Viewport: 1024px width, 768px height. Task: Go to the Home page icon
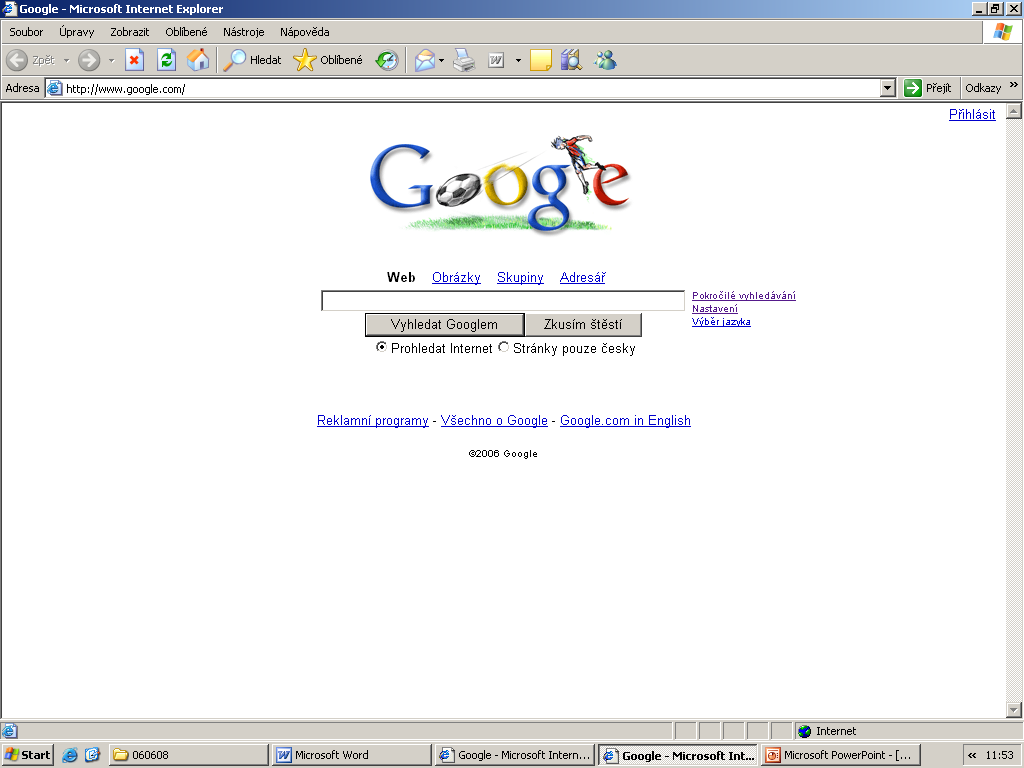coord(198,60)
